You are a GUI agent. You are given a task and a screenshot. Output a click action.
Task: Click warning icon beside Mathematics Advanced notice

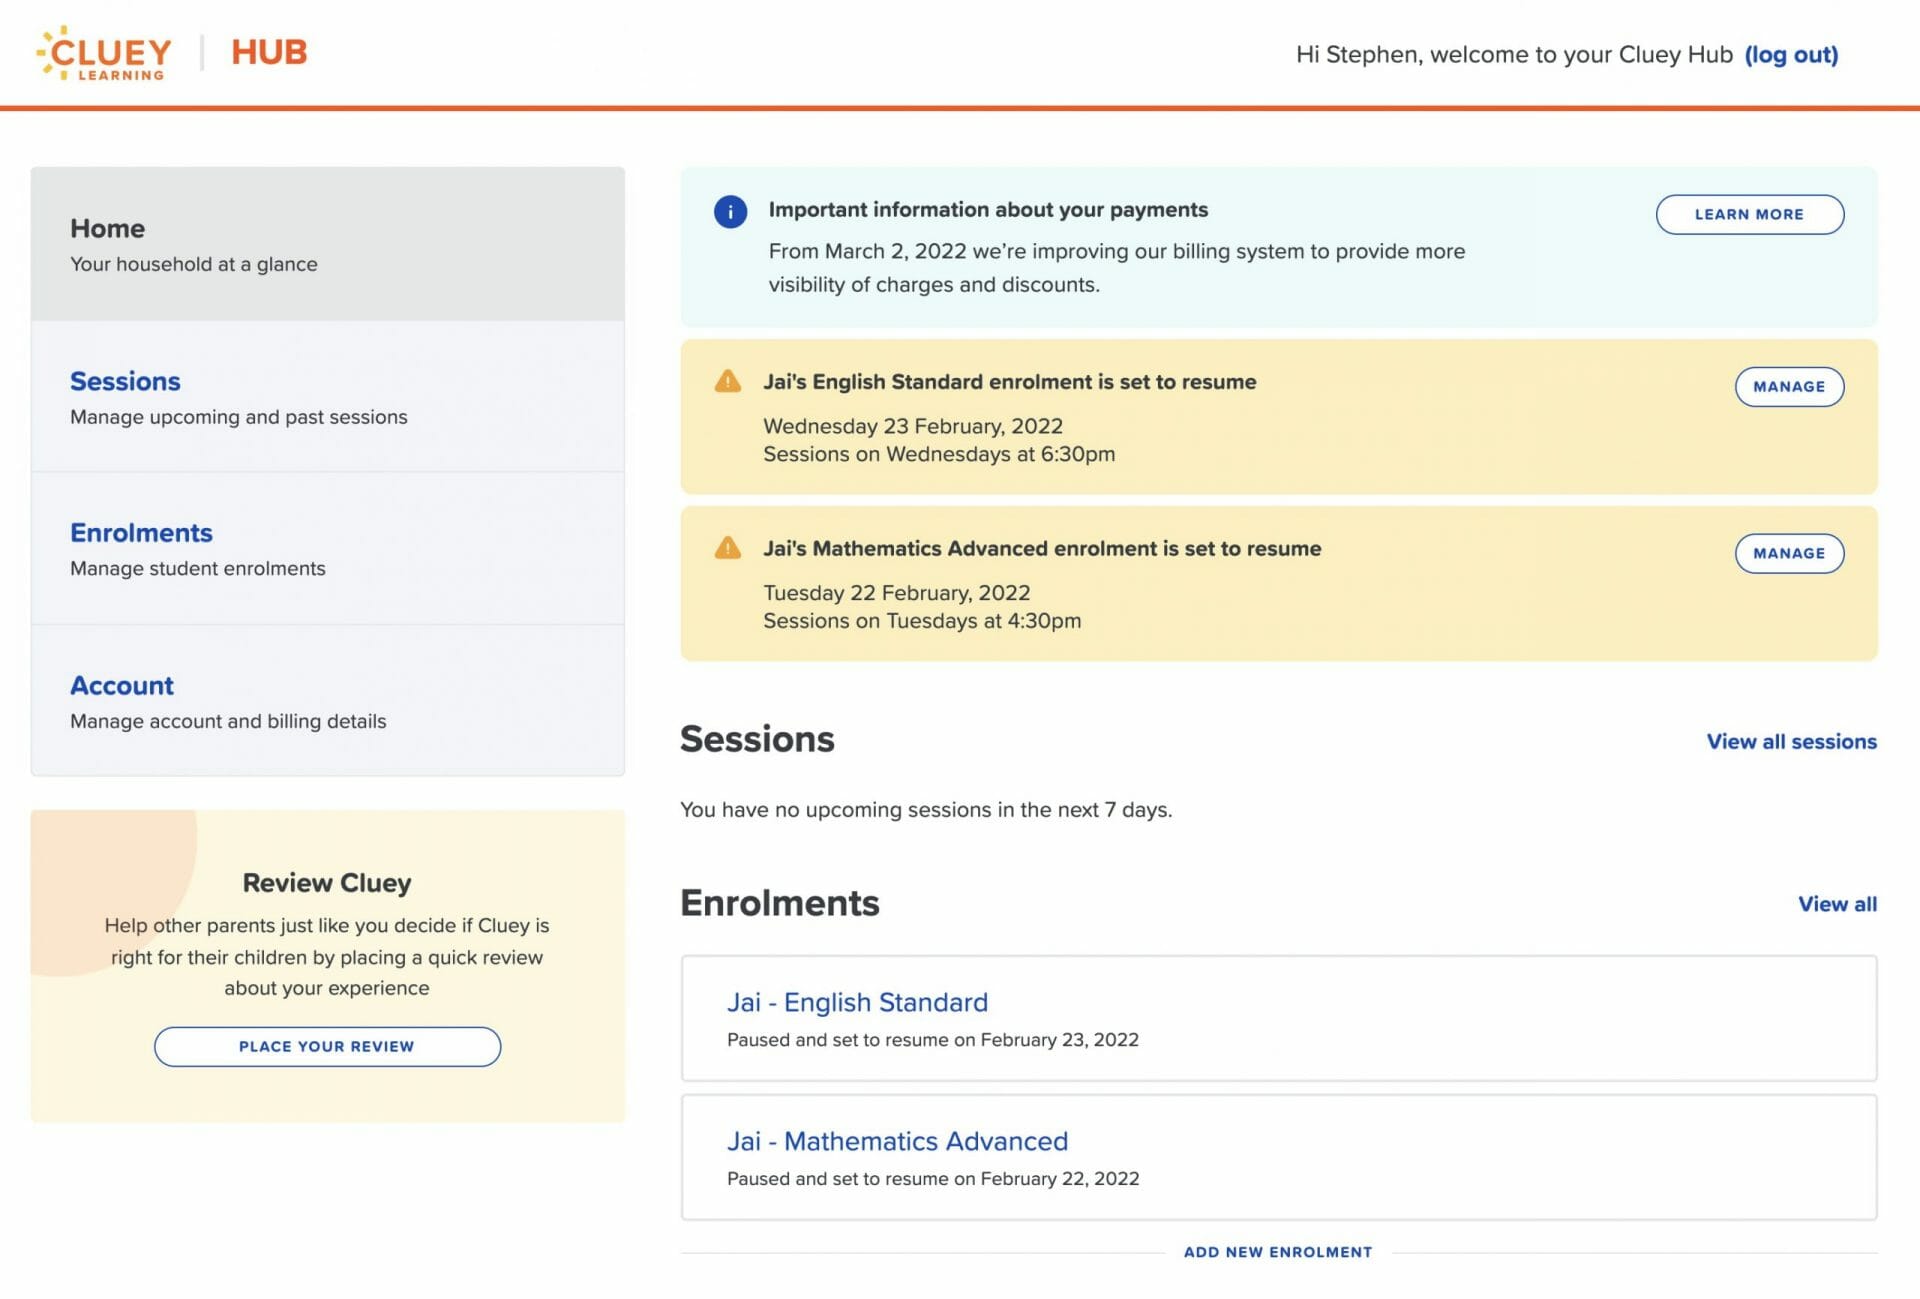(x=727, y=548)
